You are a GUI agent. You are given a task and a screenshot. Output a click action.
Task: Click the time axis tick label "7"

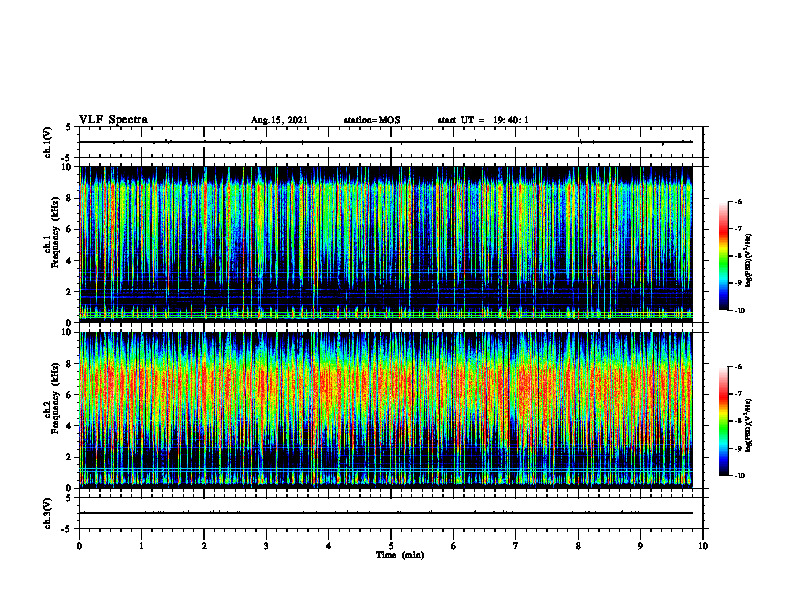[x=516, y=546]
